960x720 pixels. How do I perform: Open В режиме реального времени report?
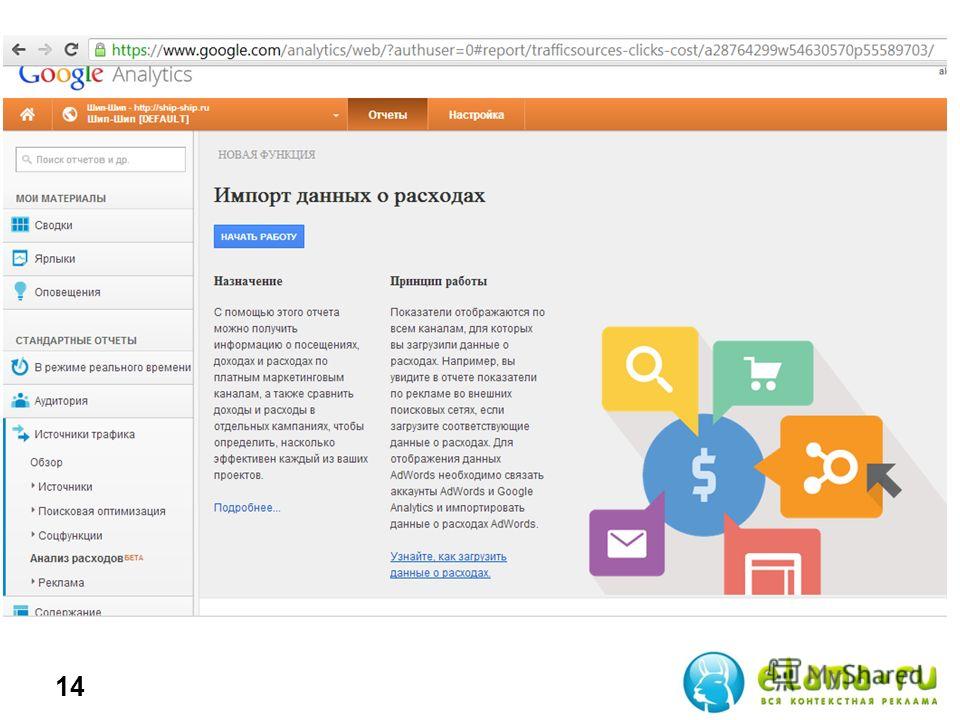pos(98,367)
